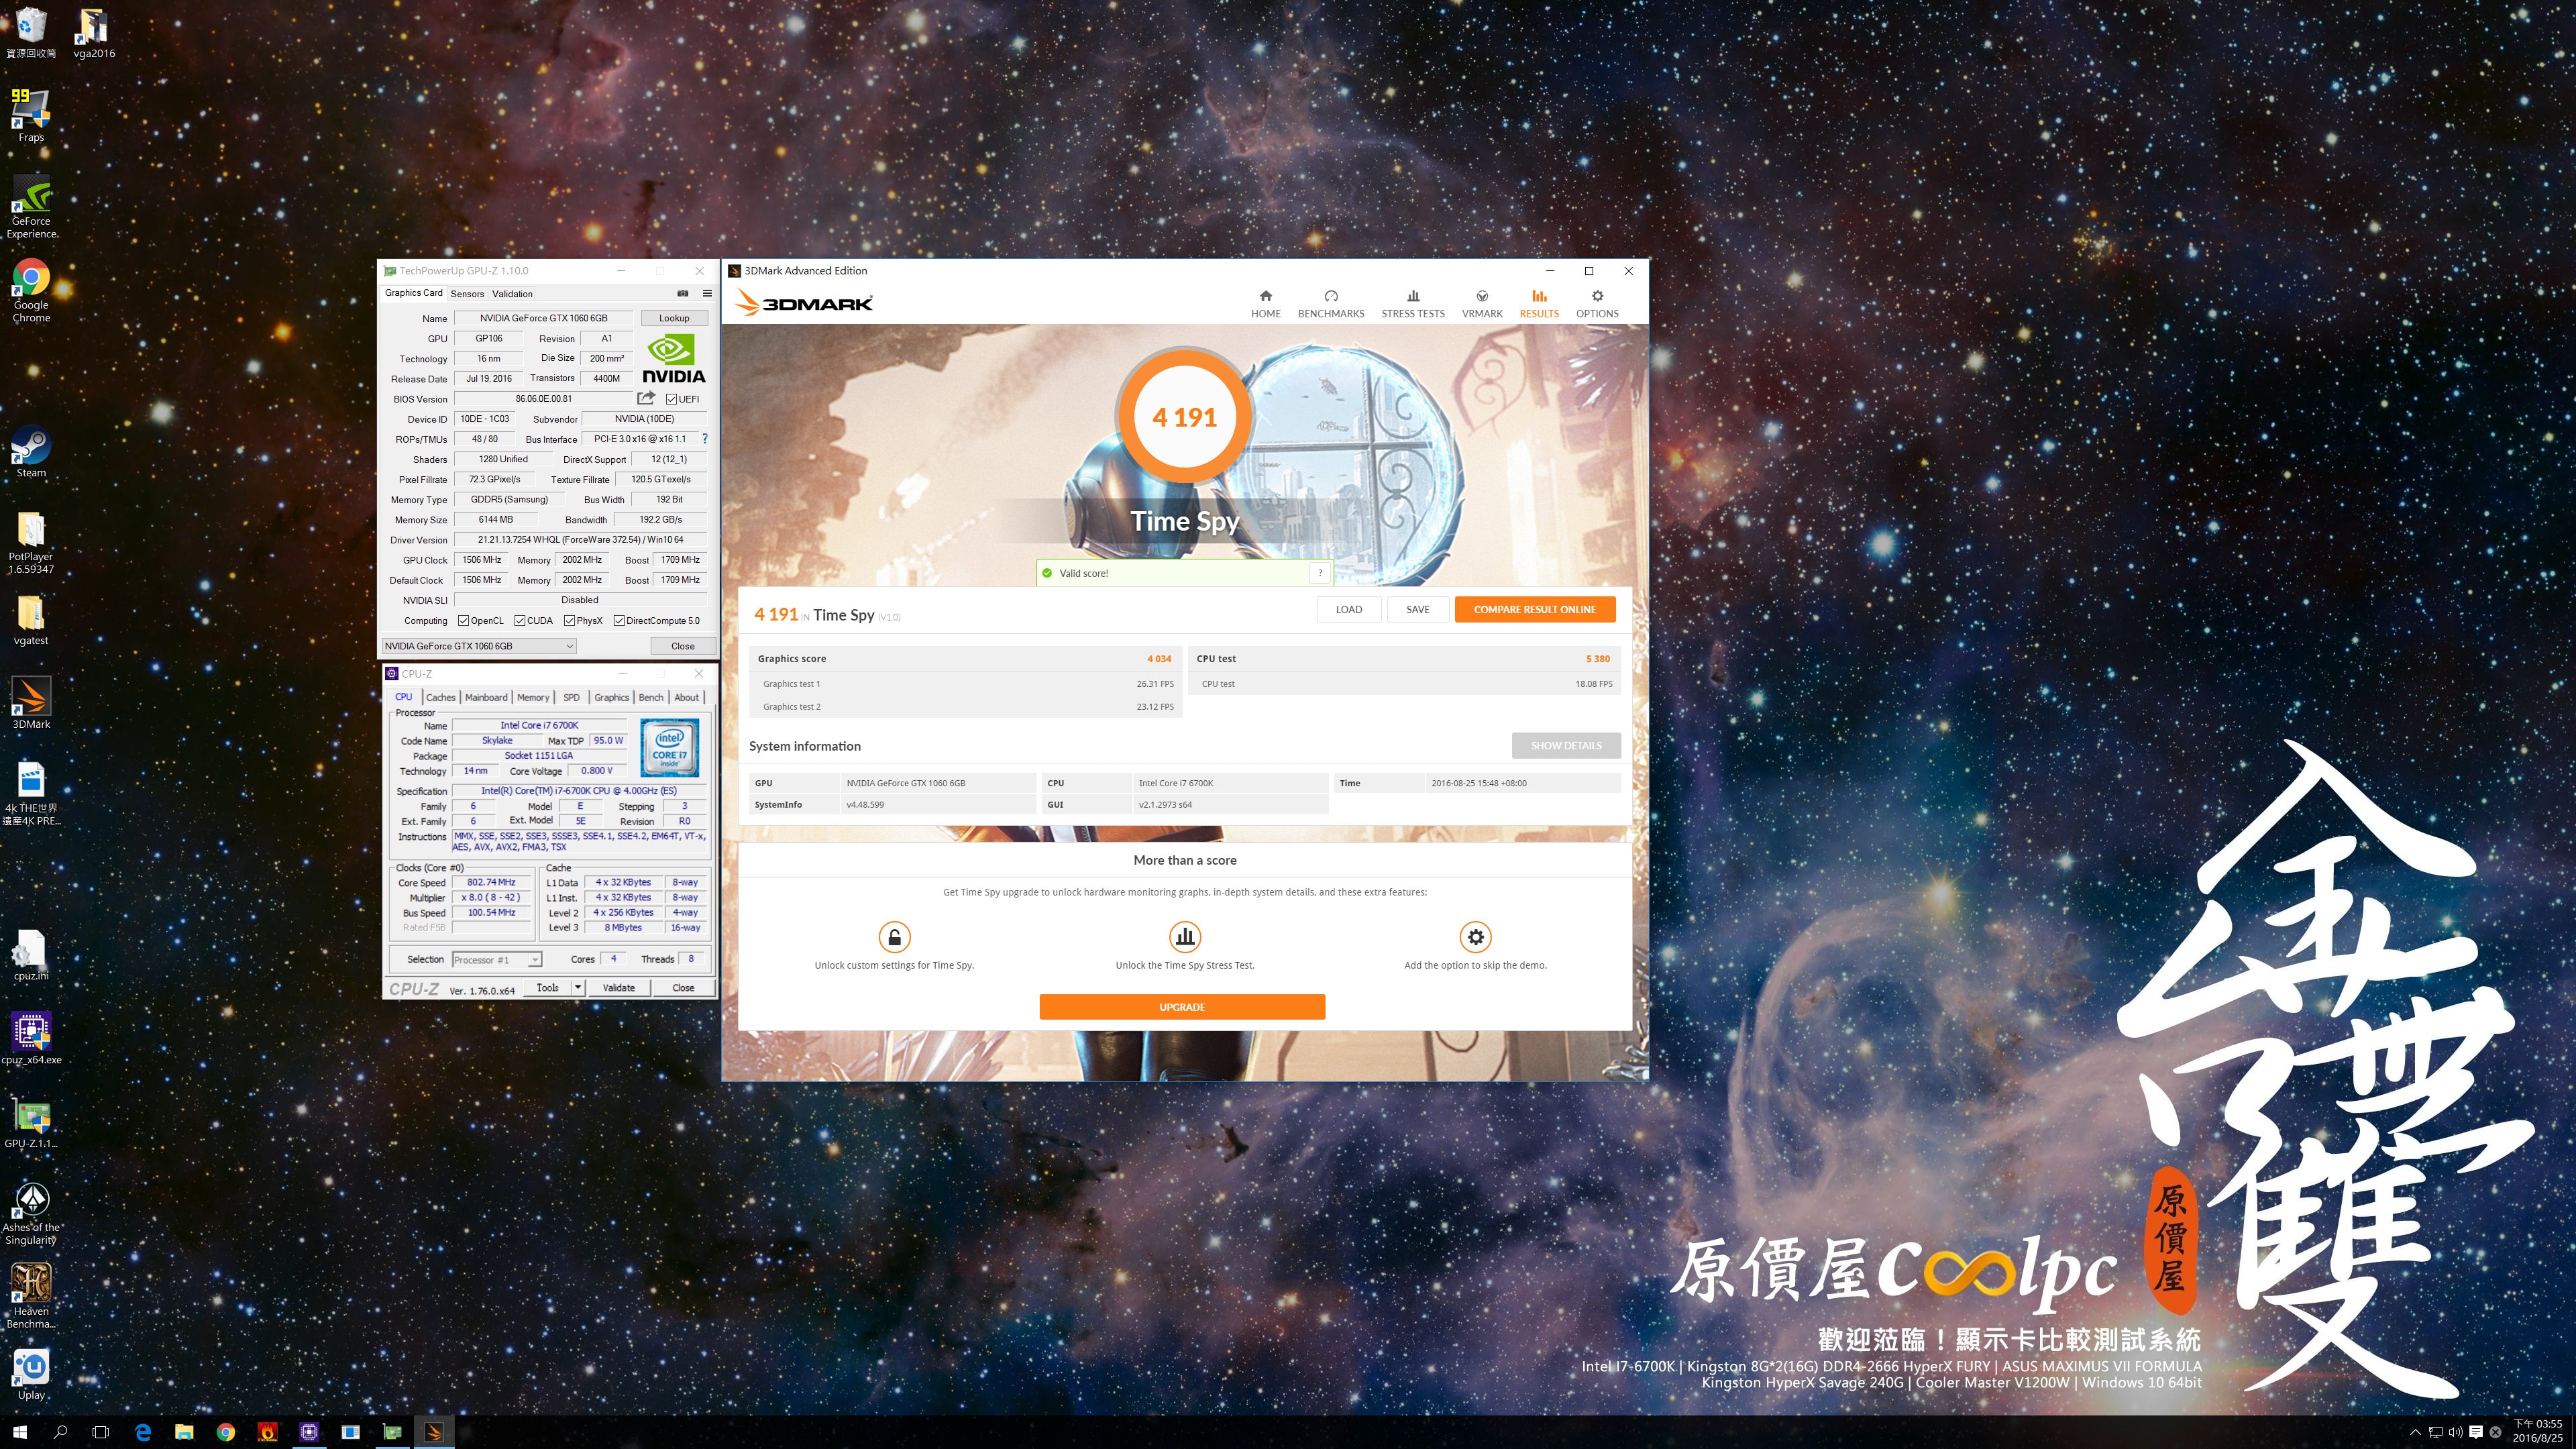
Task: Toggle the OpenCL checkbox
Action: point(464,621)
